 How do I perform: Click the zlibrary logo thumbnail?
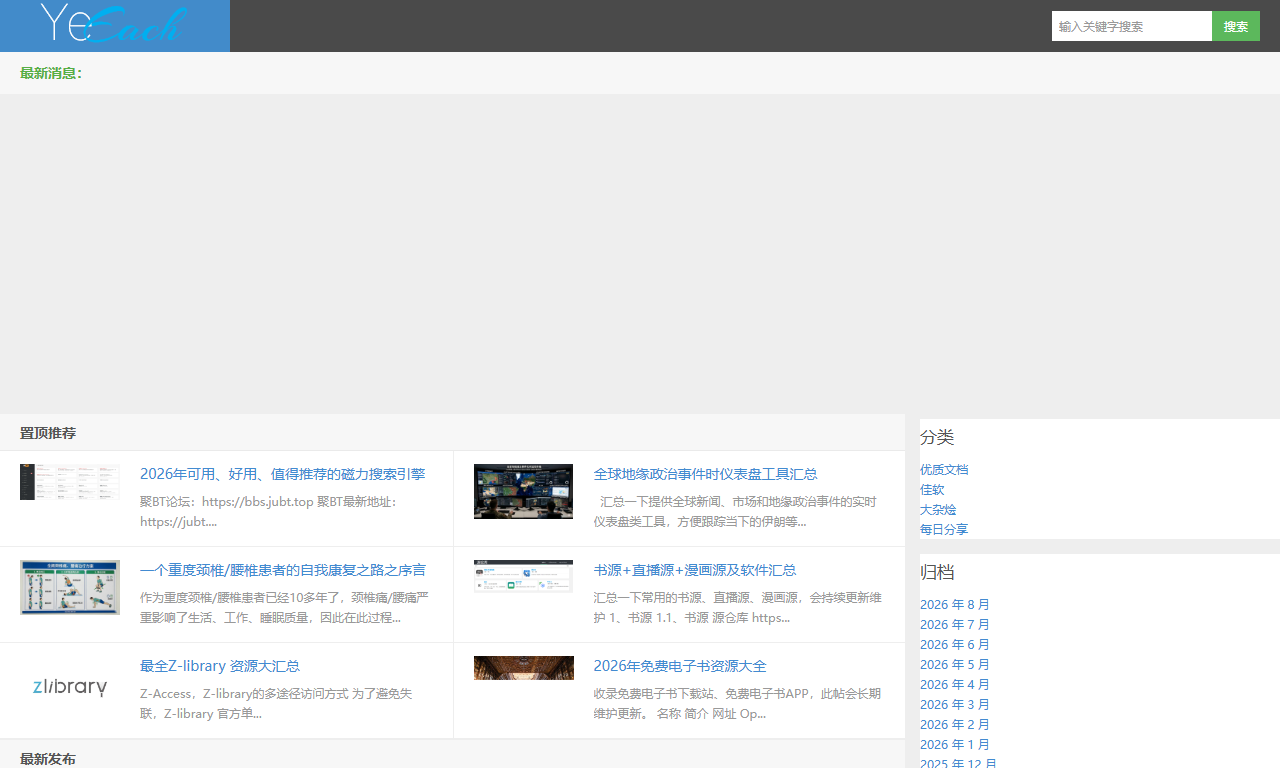(70, 687)
